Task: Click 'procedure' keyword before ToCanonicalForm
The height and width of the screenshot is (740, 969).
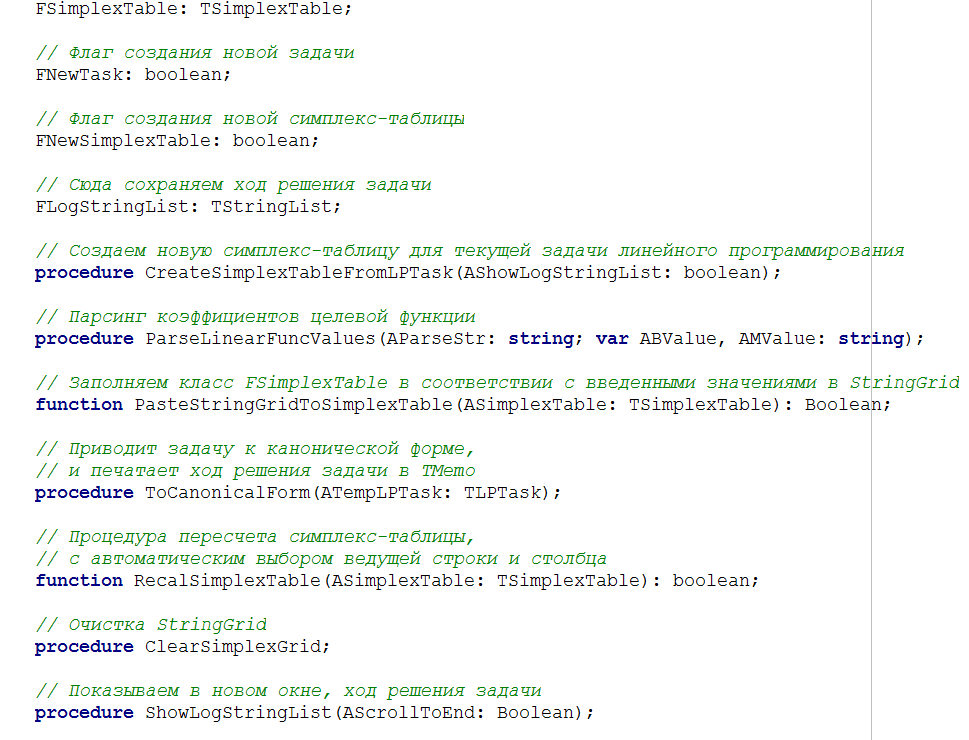Action: (84, 493)
